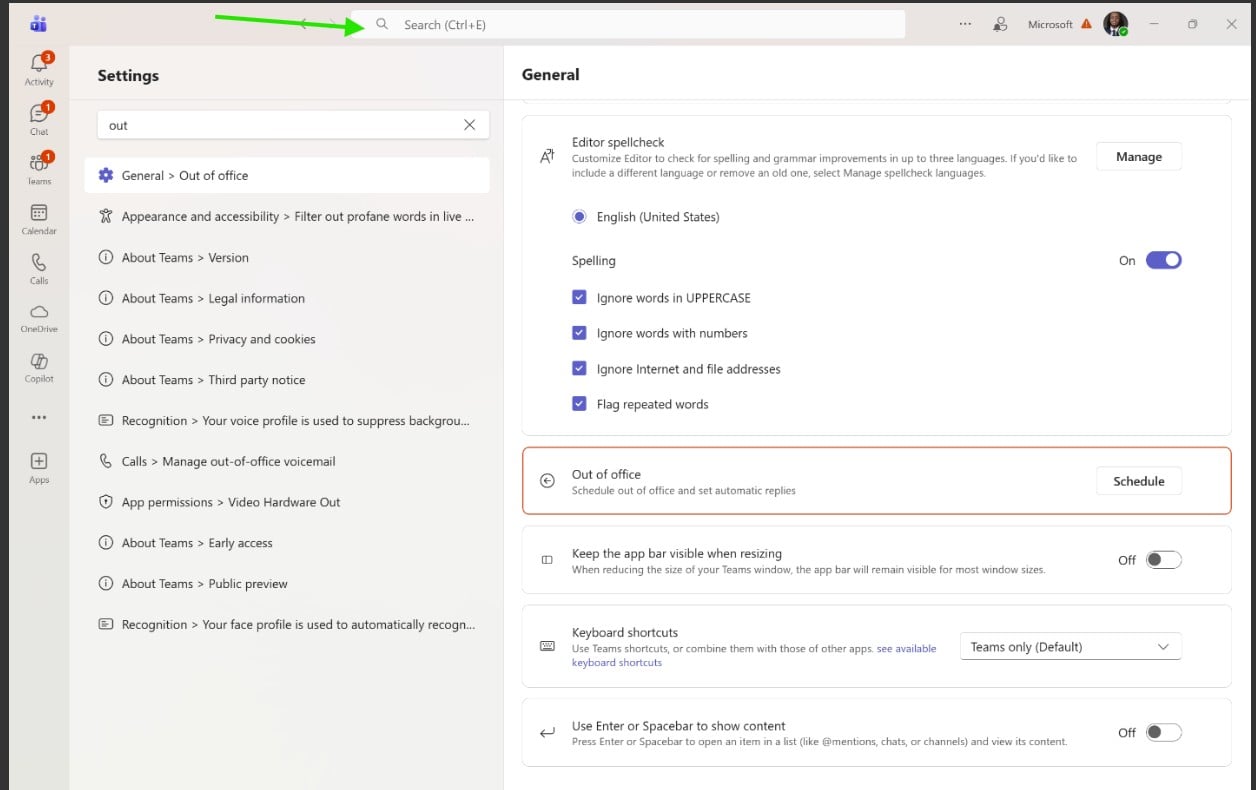1256x790 pixels.
Task: Click the top Search (Ctrl+E) field
Action: (640, 24)
